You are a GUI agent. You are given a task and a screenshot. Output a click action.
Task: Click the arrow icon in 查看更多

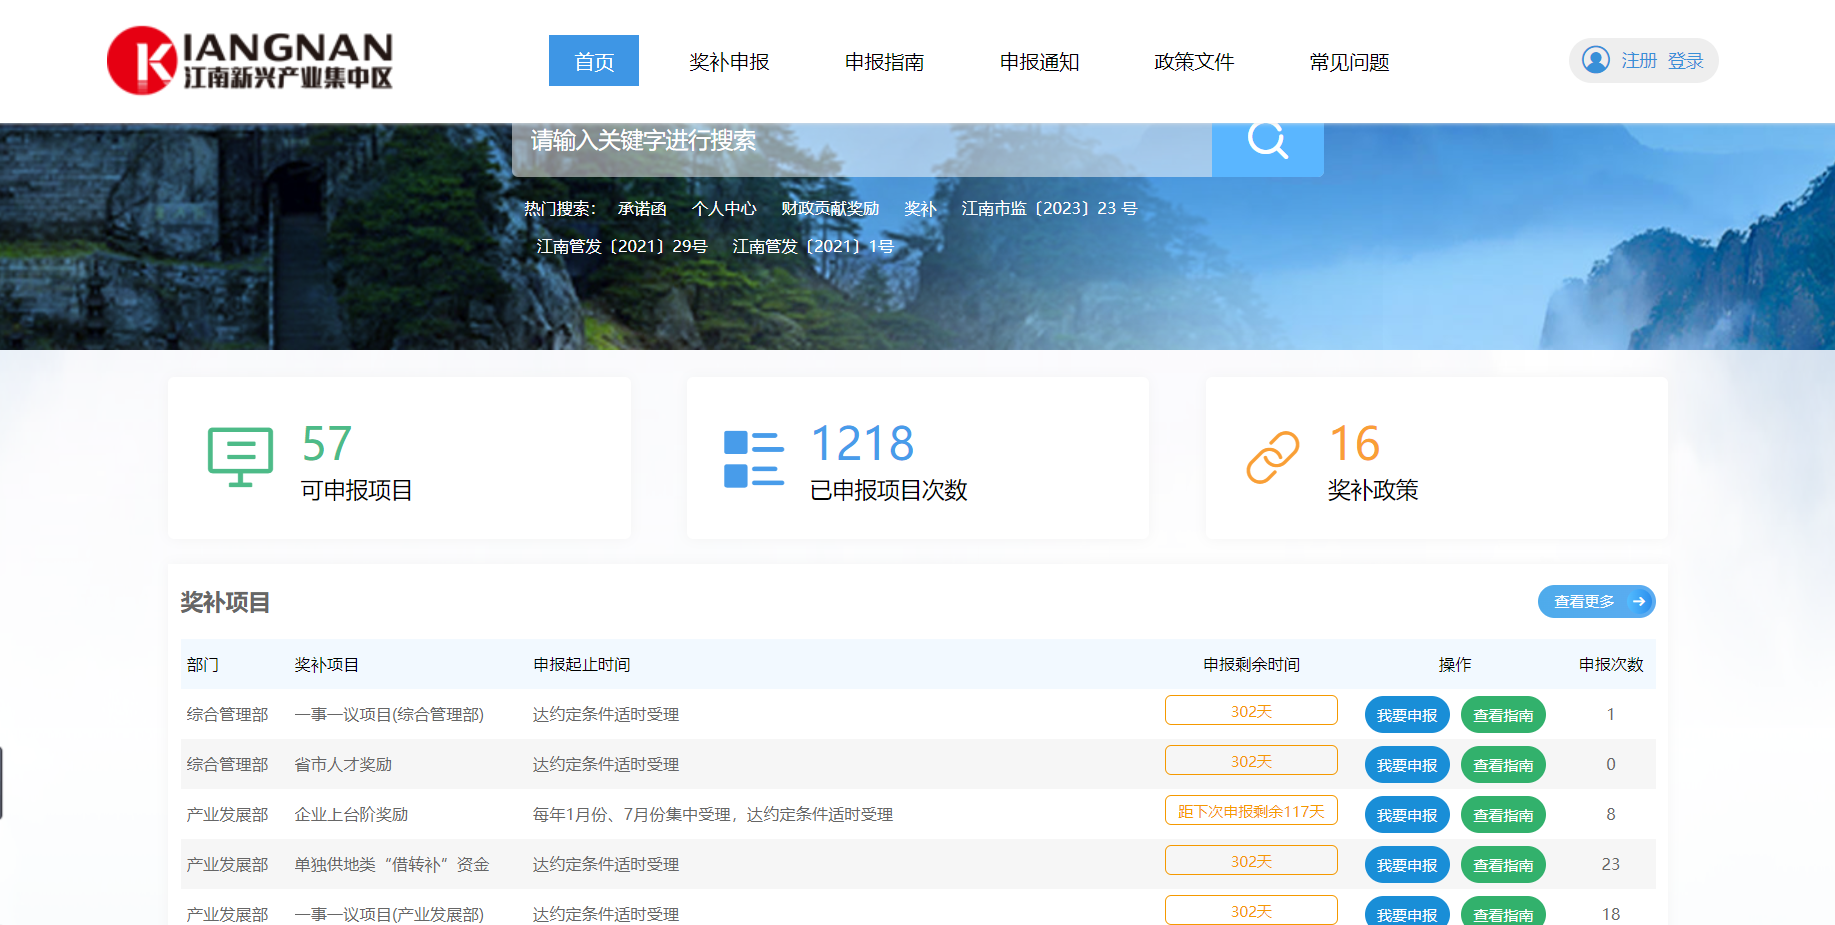[1639, 601]
